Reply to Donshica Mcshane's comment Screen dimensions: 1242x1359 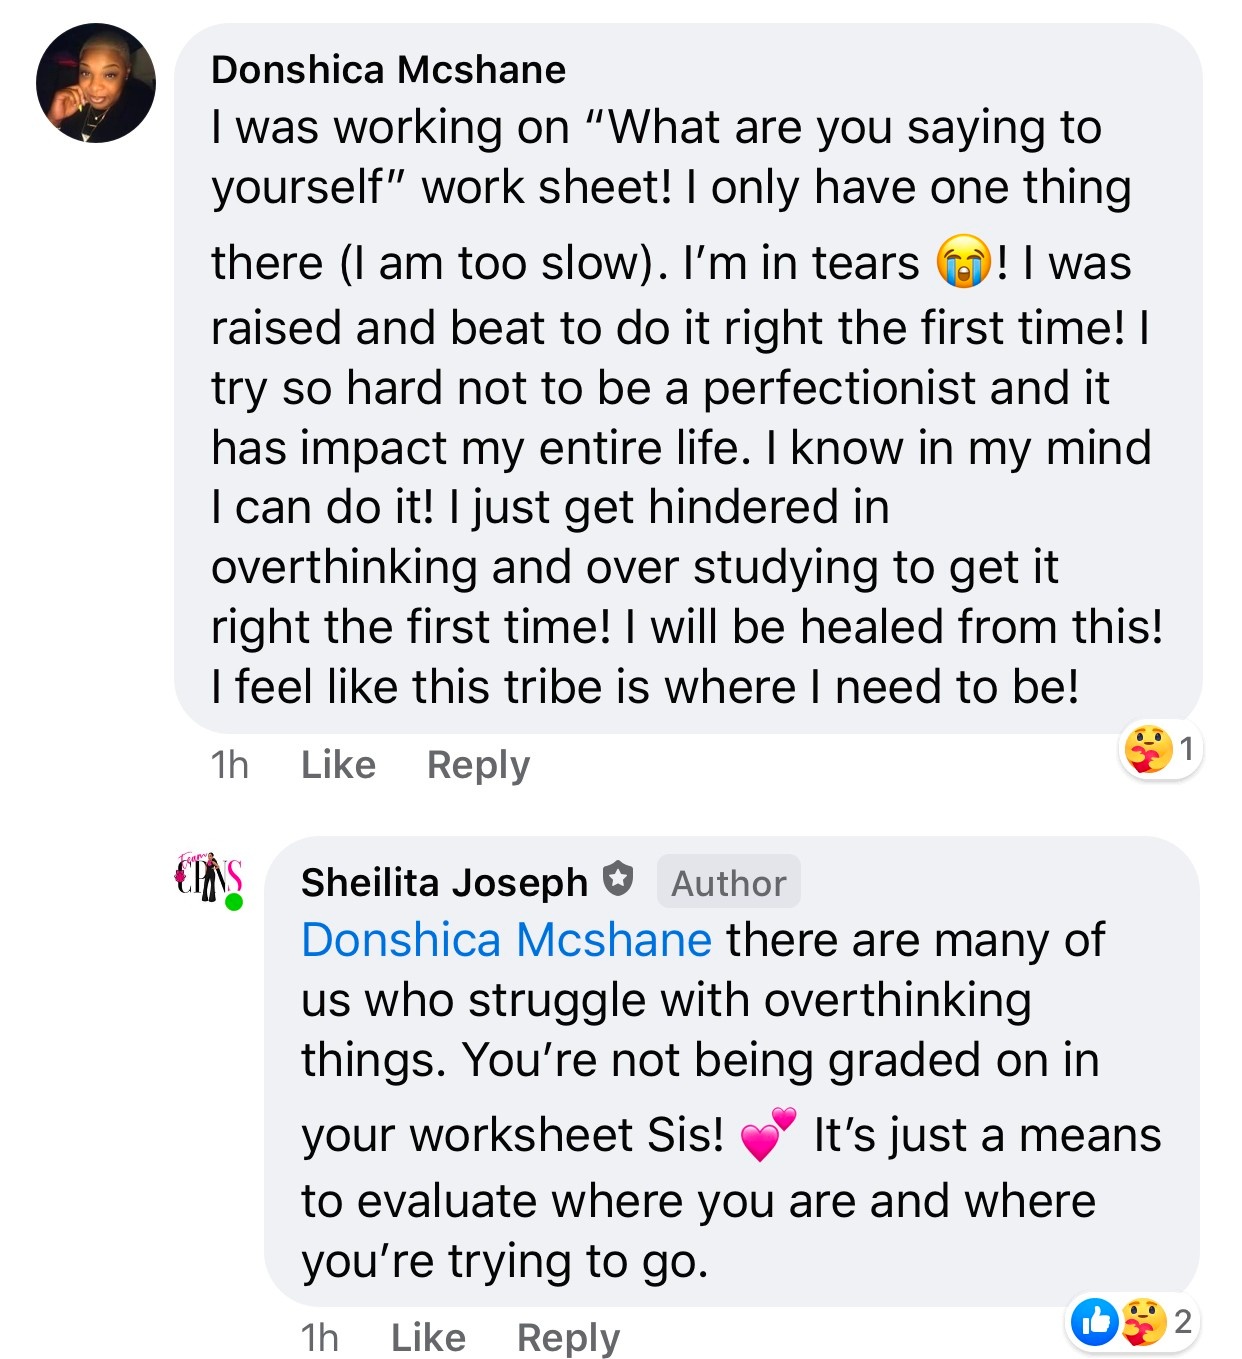478,765
